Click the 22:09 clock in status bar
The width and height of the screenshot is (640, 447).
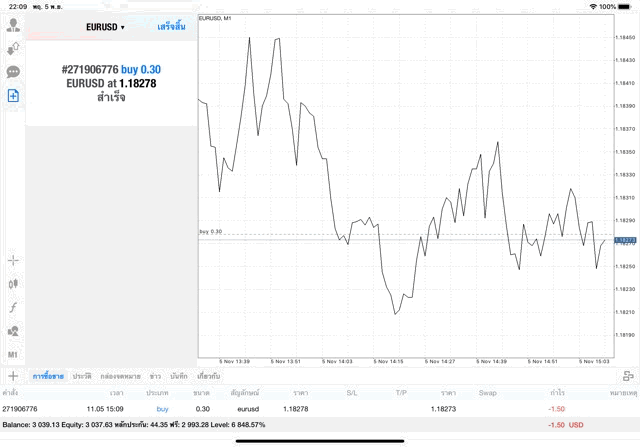(18, 7)
